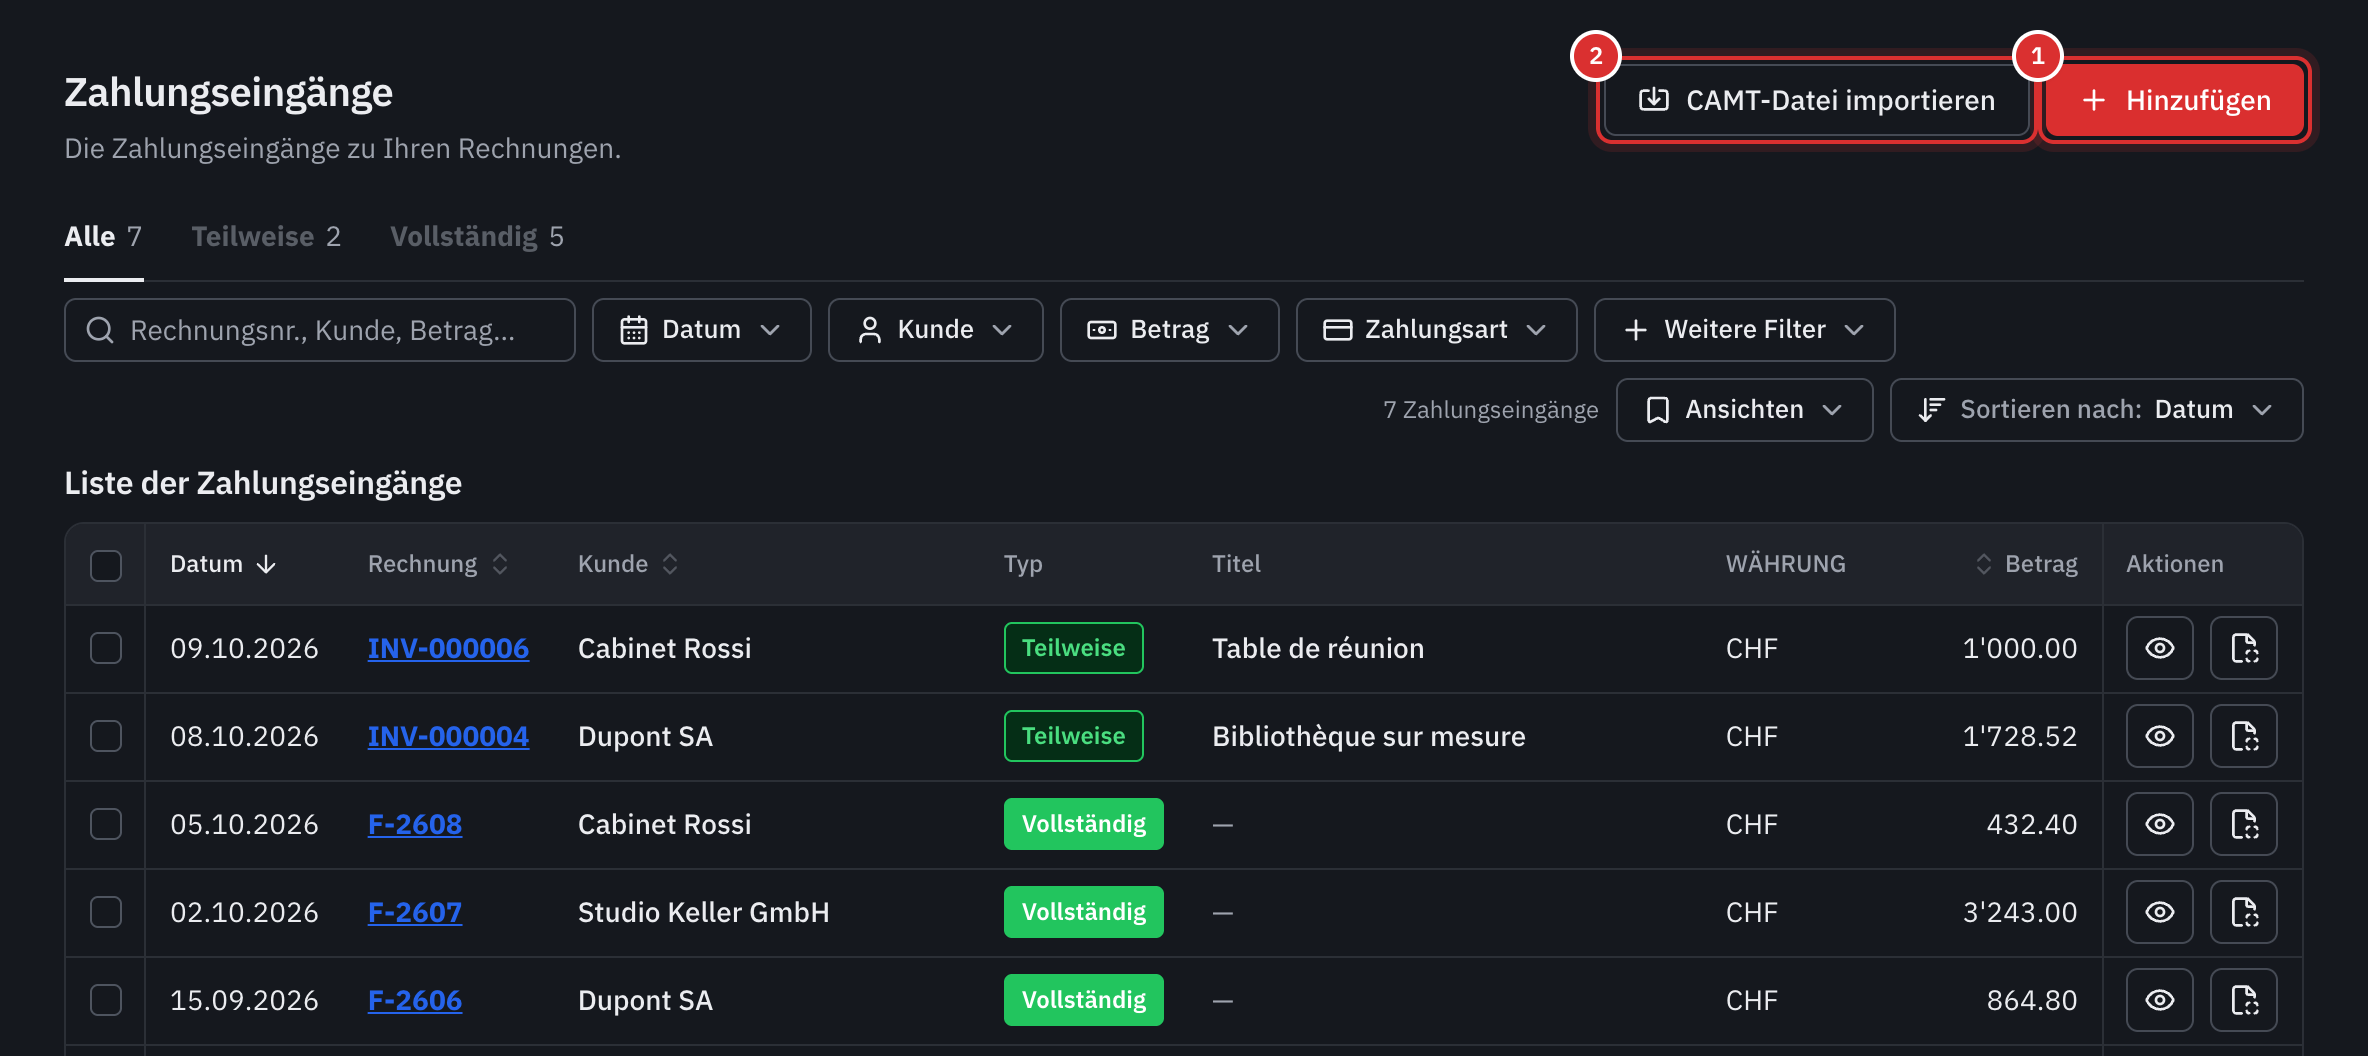2368x1056 pixels.
Task: Open the Ansichten dropdown
Action: (1744, 410)
